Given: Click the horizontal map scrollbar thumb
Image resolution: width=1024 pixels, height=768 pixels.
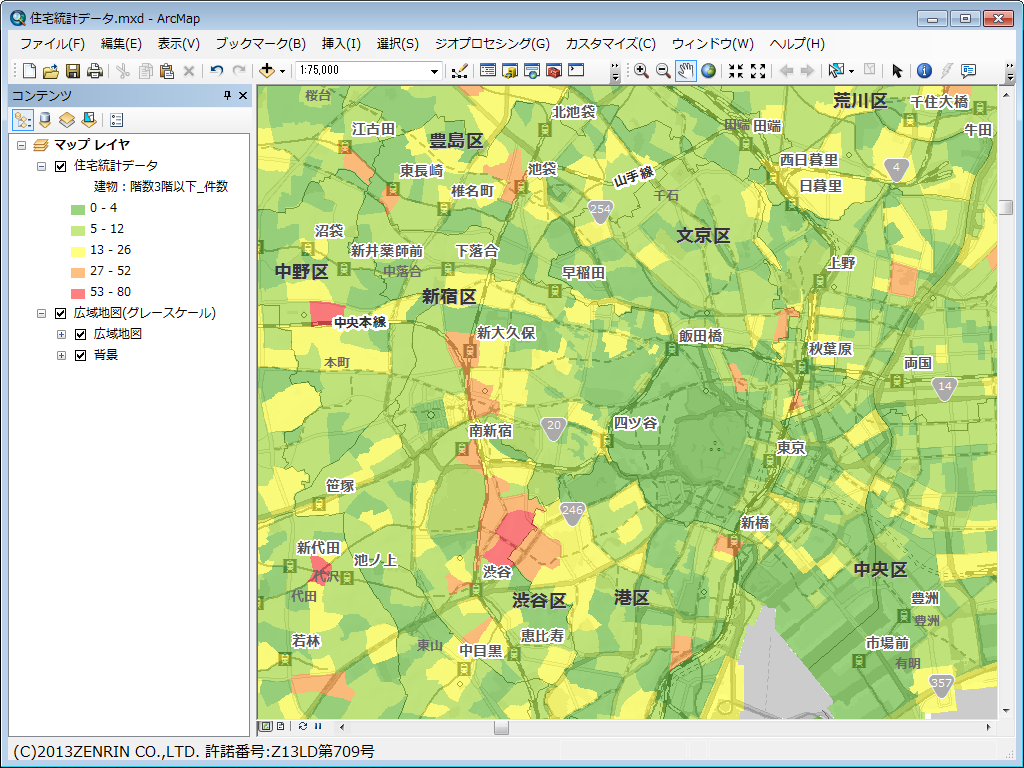Looking at the screenshot, I should tap(502, 727).
